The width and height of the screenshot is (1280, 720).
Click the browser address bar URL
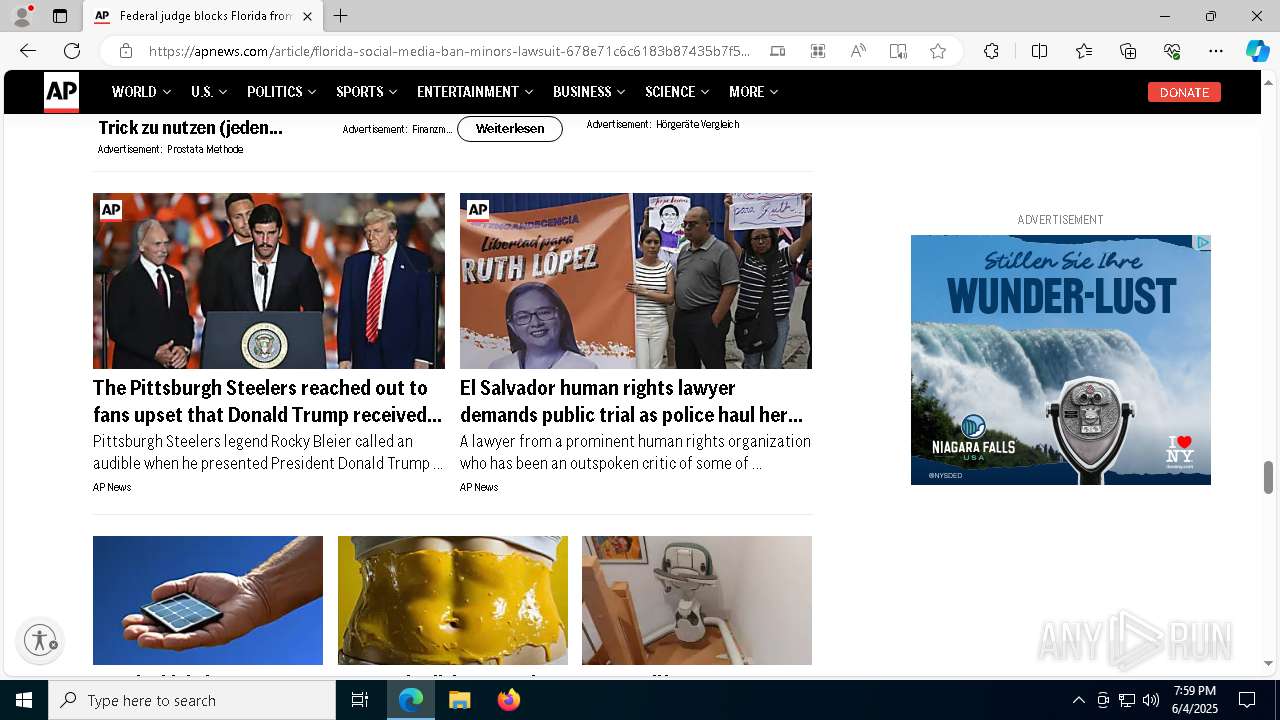(x=449, y=51)
